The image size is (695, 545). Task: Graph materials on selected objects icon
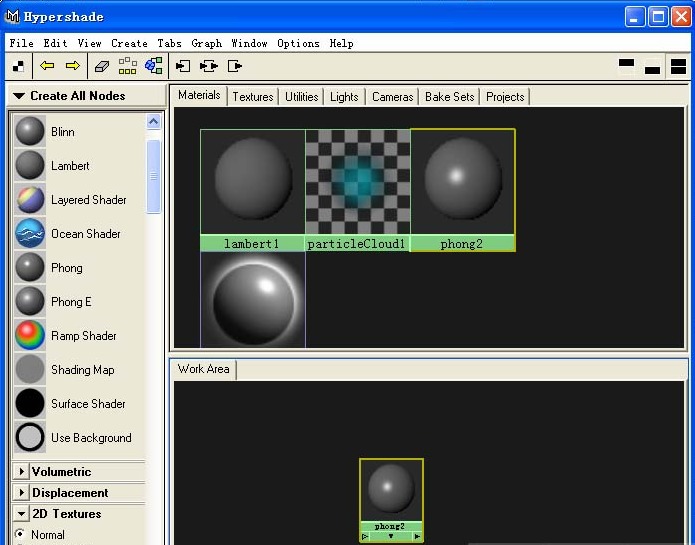[154, 66]
